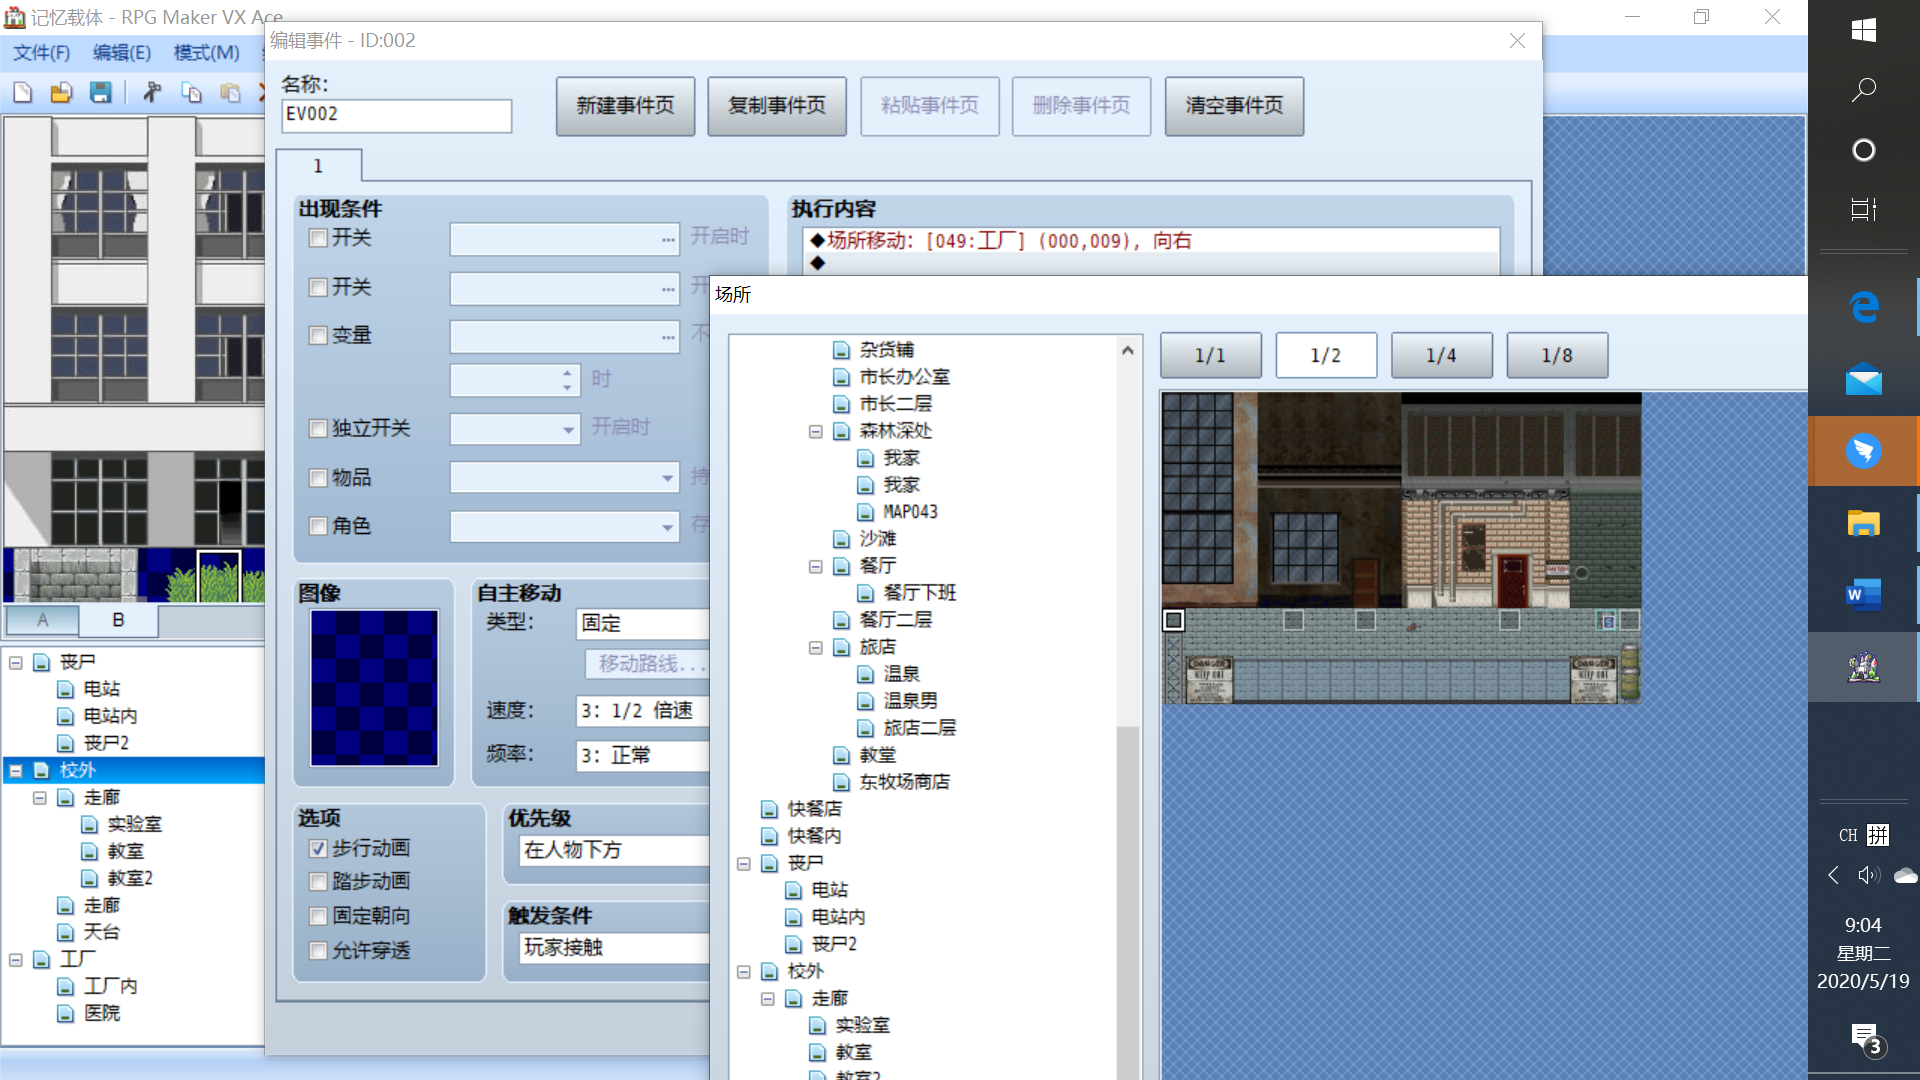Enable the 变量 condition checkbox
Screen dimensions: 1920x1080
point(318,336)
